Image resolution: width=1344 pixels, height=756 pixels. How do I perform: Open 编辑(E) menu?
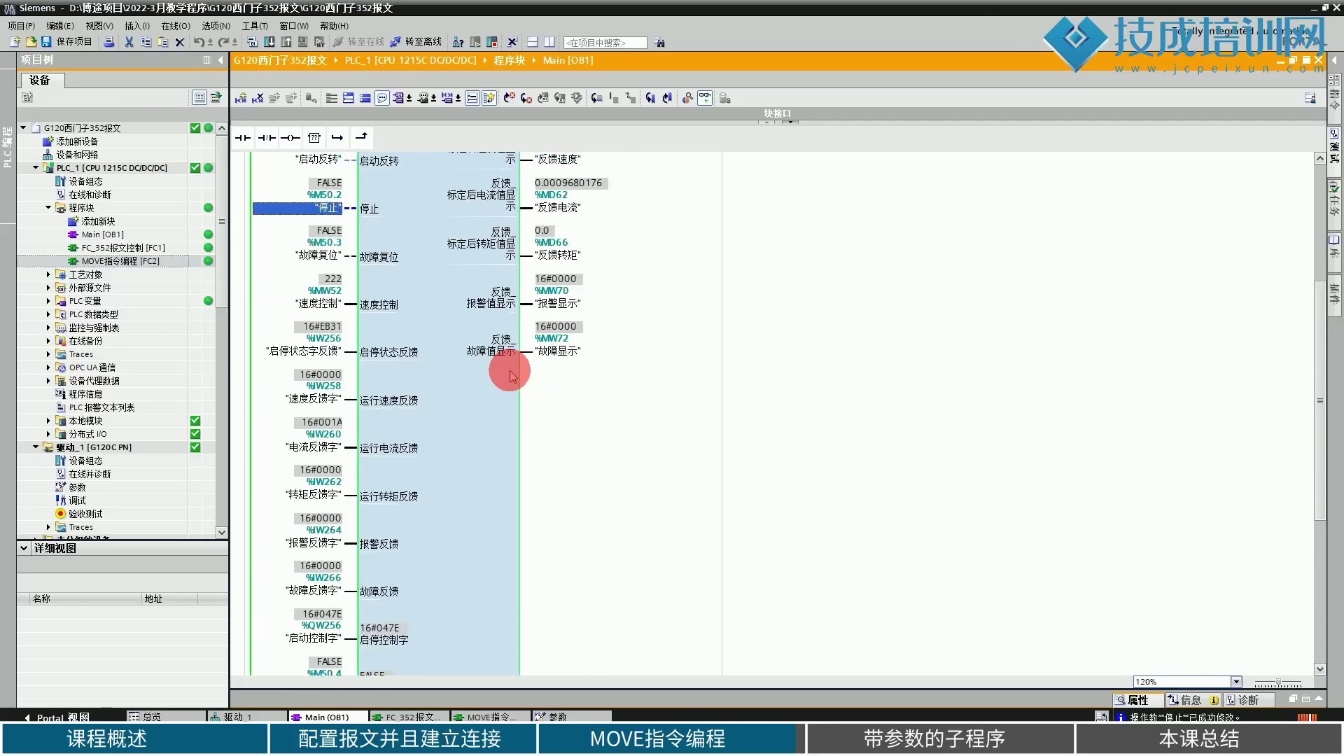[60, 25]
